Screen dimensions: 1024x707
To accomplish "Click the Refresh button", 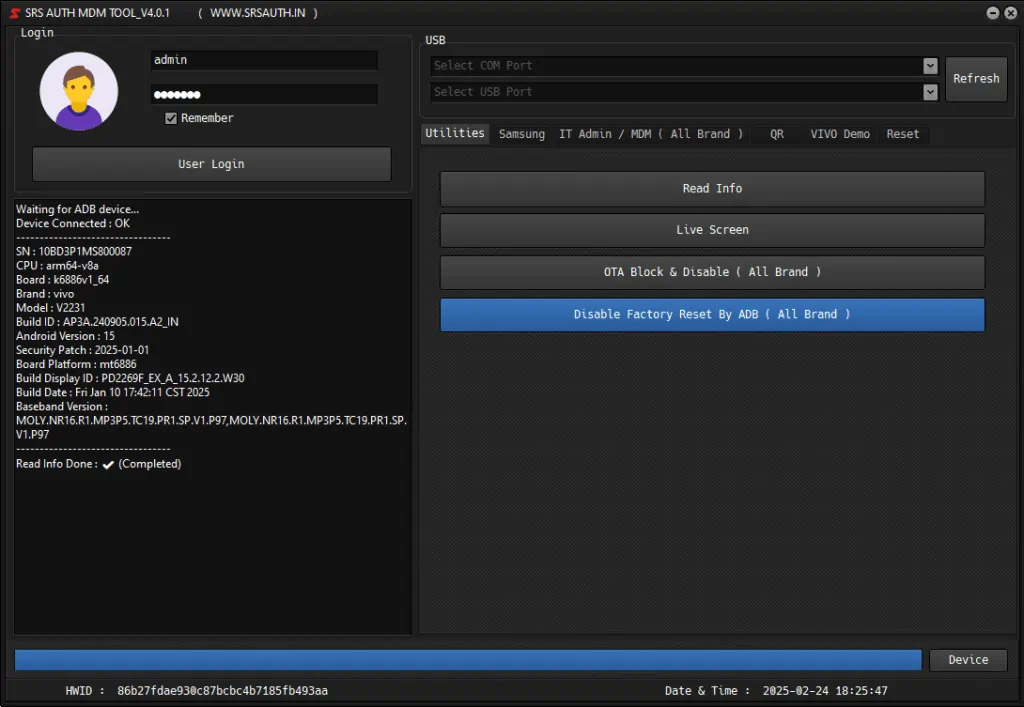I will (x=976, y=79).
